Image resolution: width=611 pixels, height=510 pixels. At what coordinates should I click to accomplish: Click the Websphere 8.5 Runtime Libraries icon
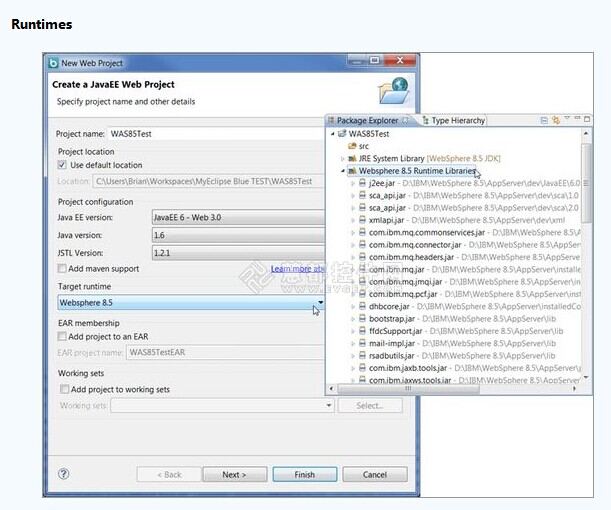point(351,171)
